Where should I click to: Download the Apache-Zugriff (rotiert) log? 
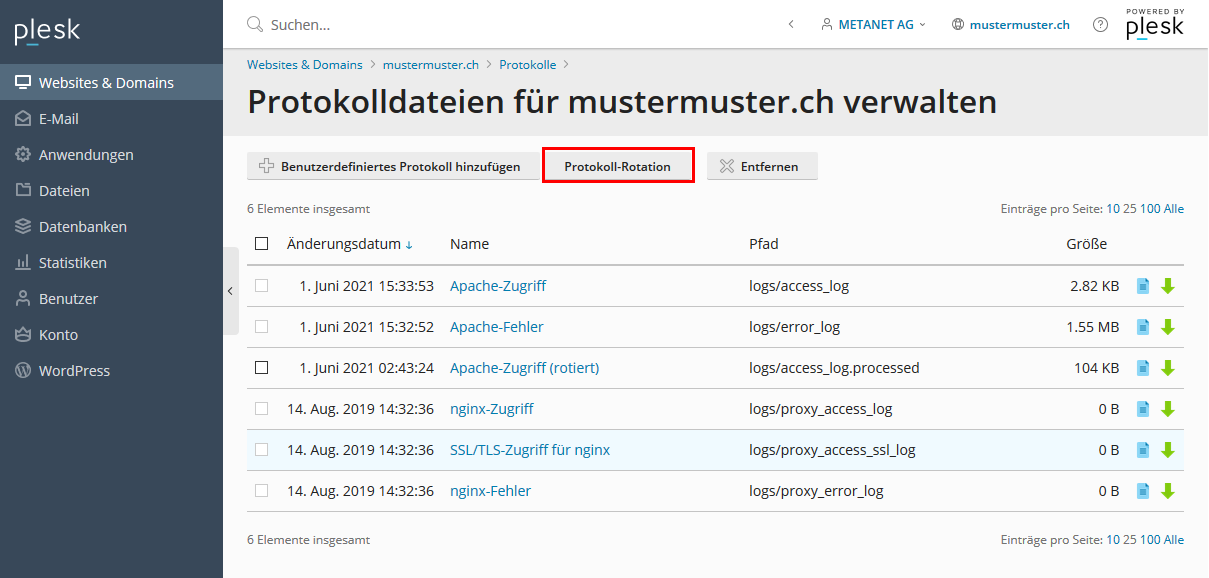[x=1167, y=368]
